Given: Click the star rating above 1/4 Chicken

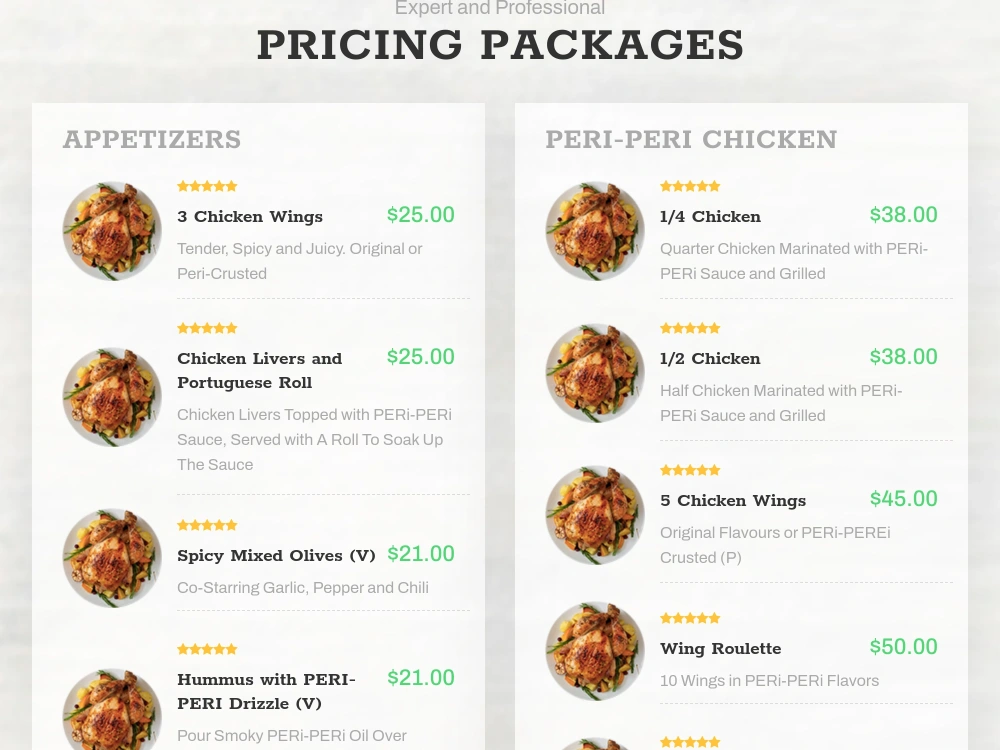Looking at the screenshot, I should (x=690, y=186).
